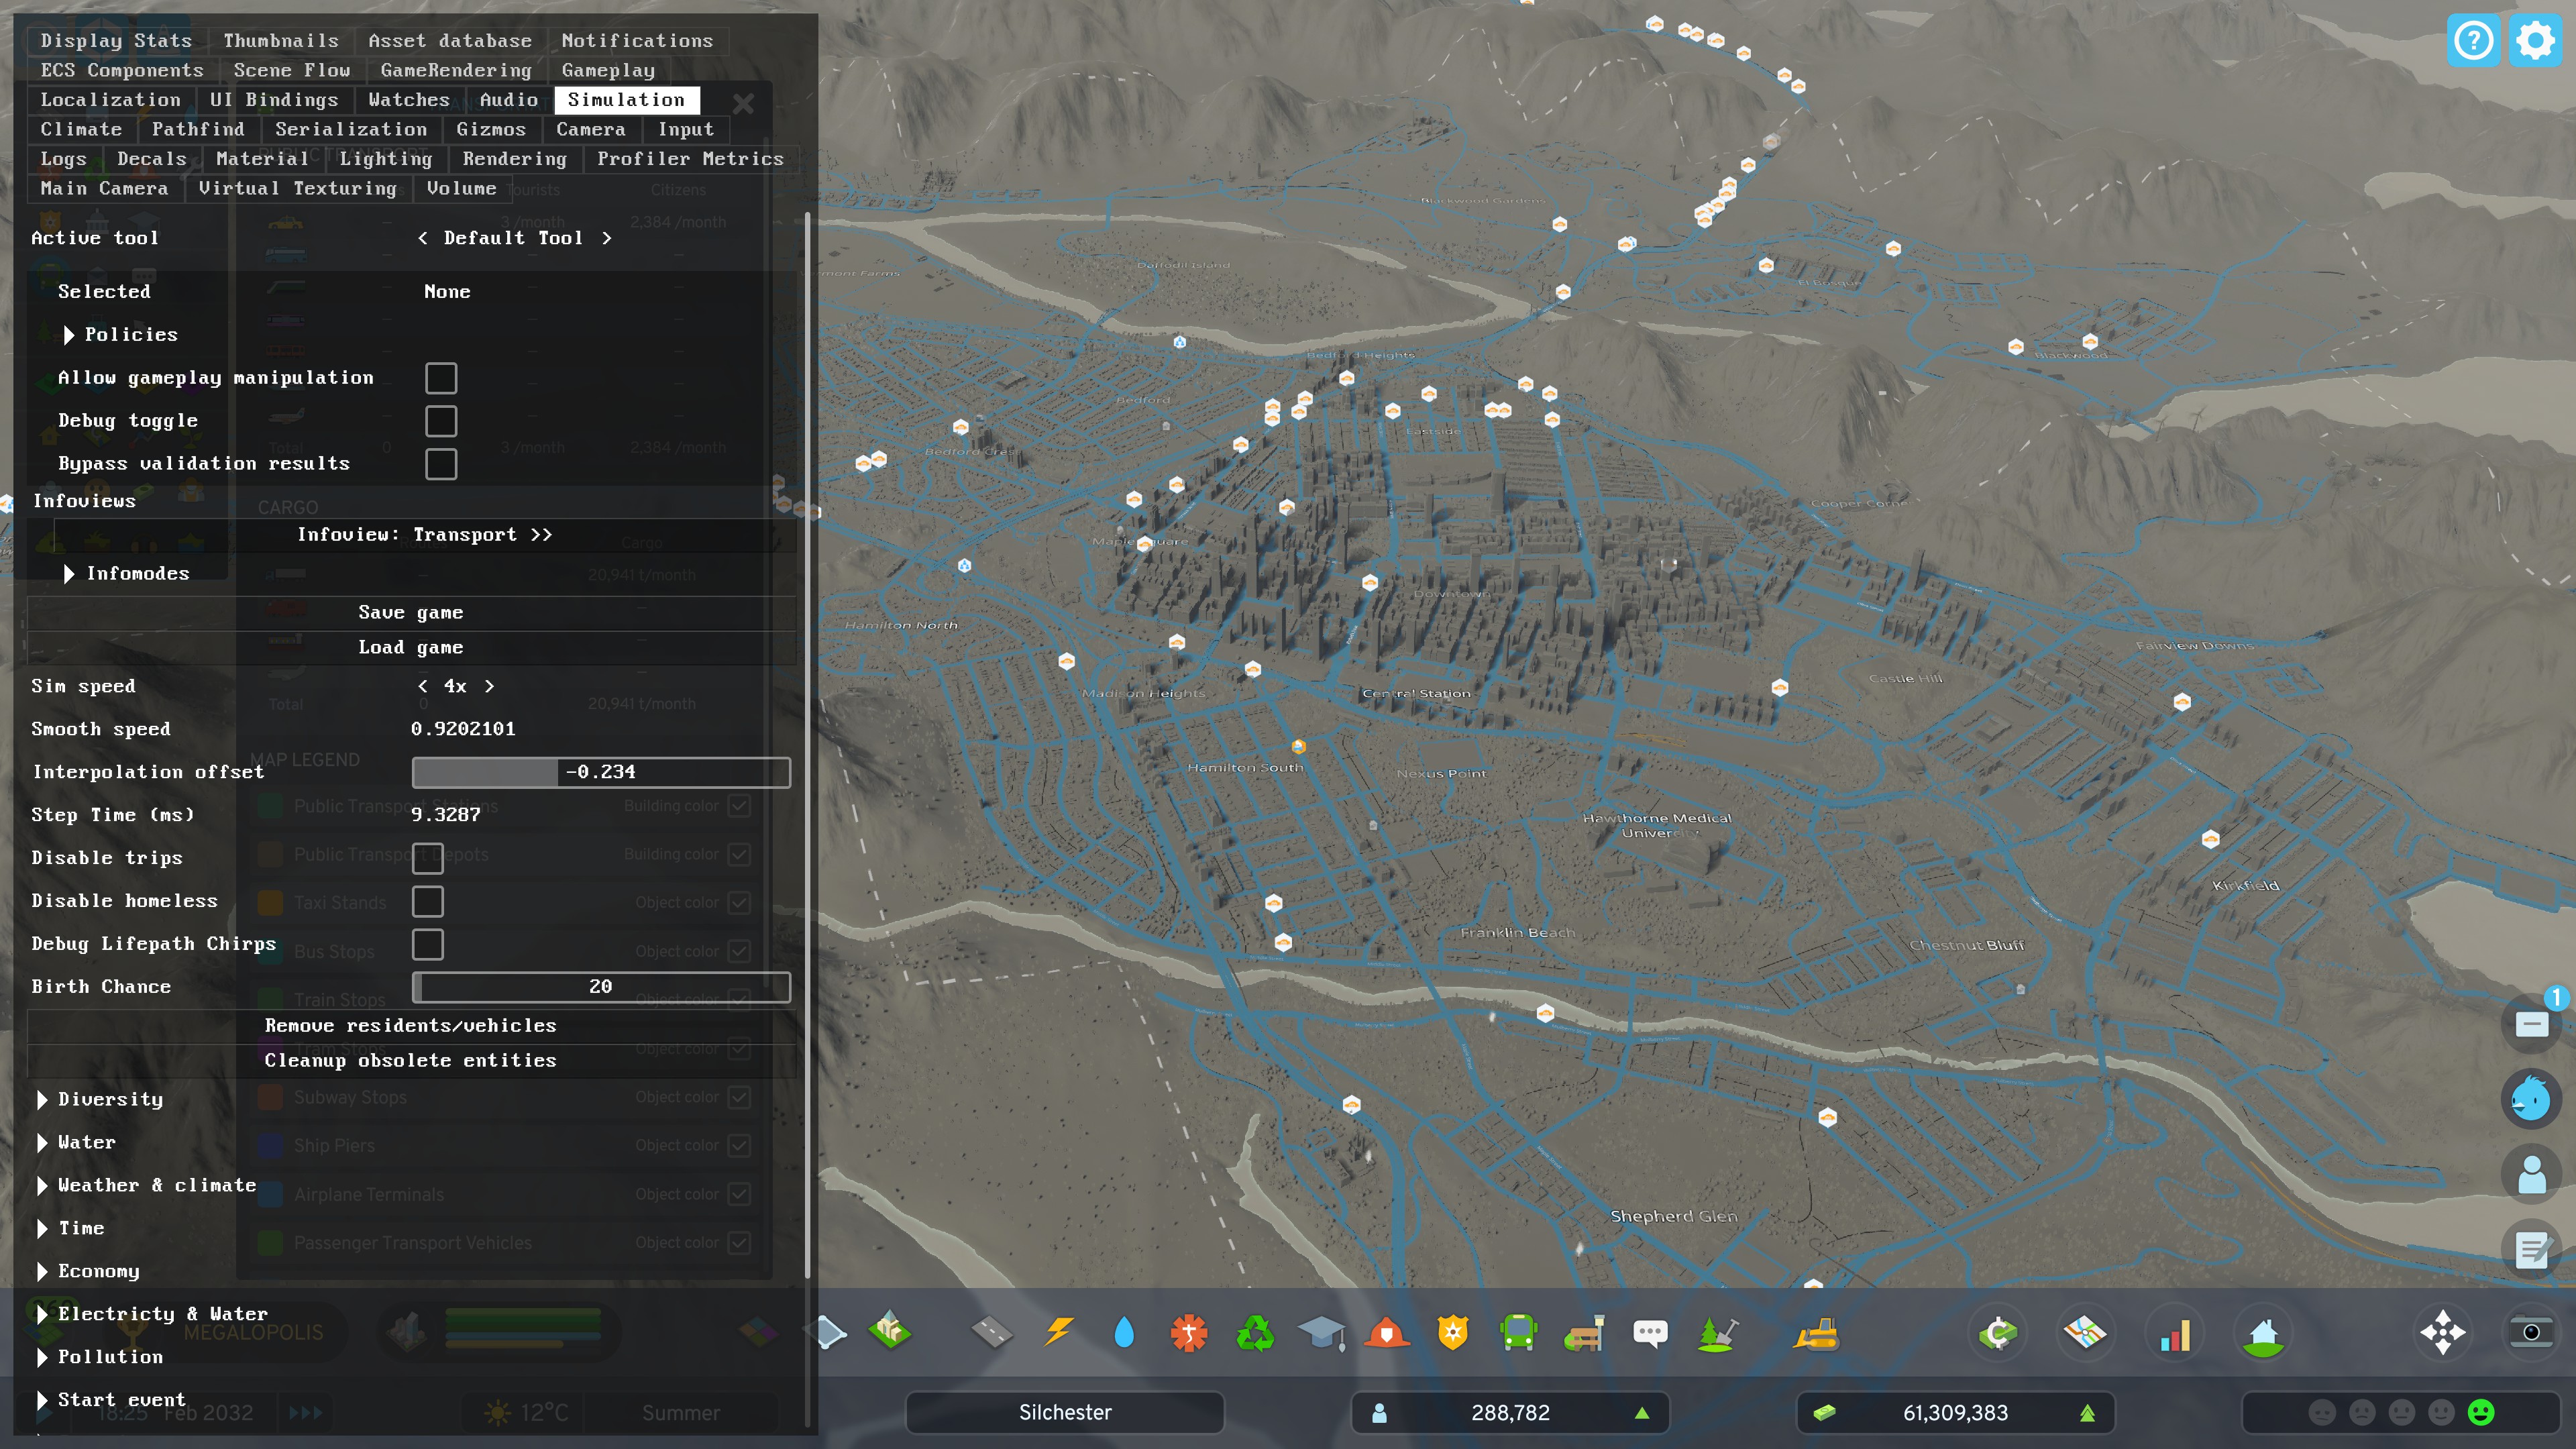Open the life path person icon

tap(2531, 1174)
